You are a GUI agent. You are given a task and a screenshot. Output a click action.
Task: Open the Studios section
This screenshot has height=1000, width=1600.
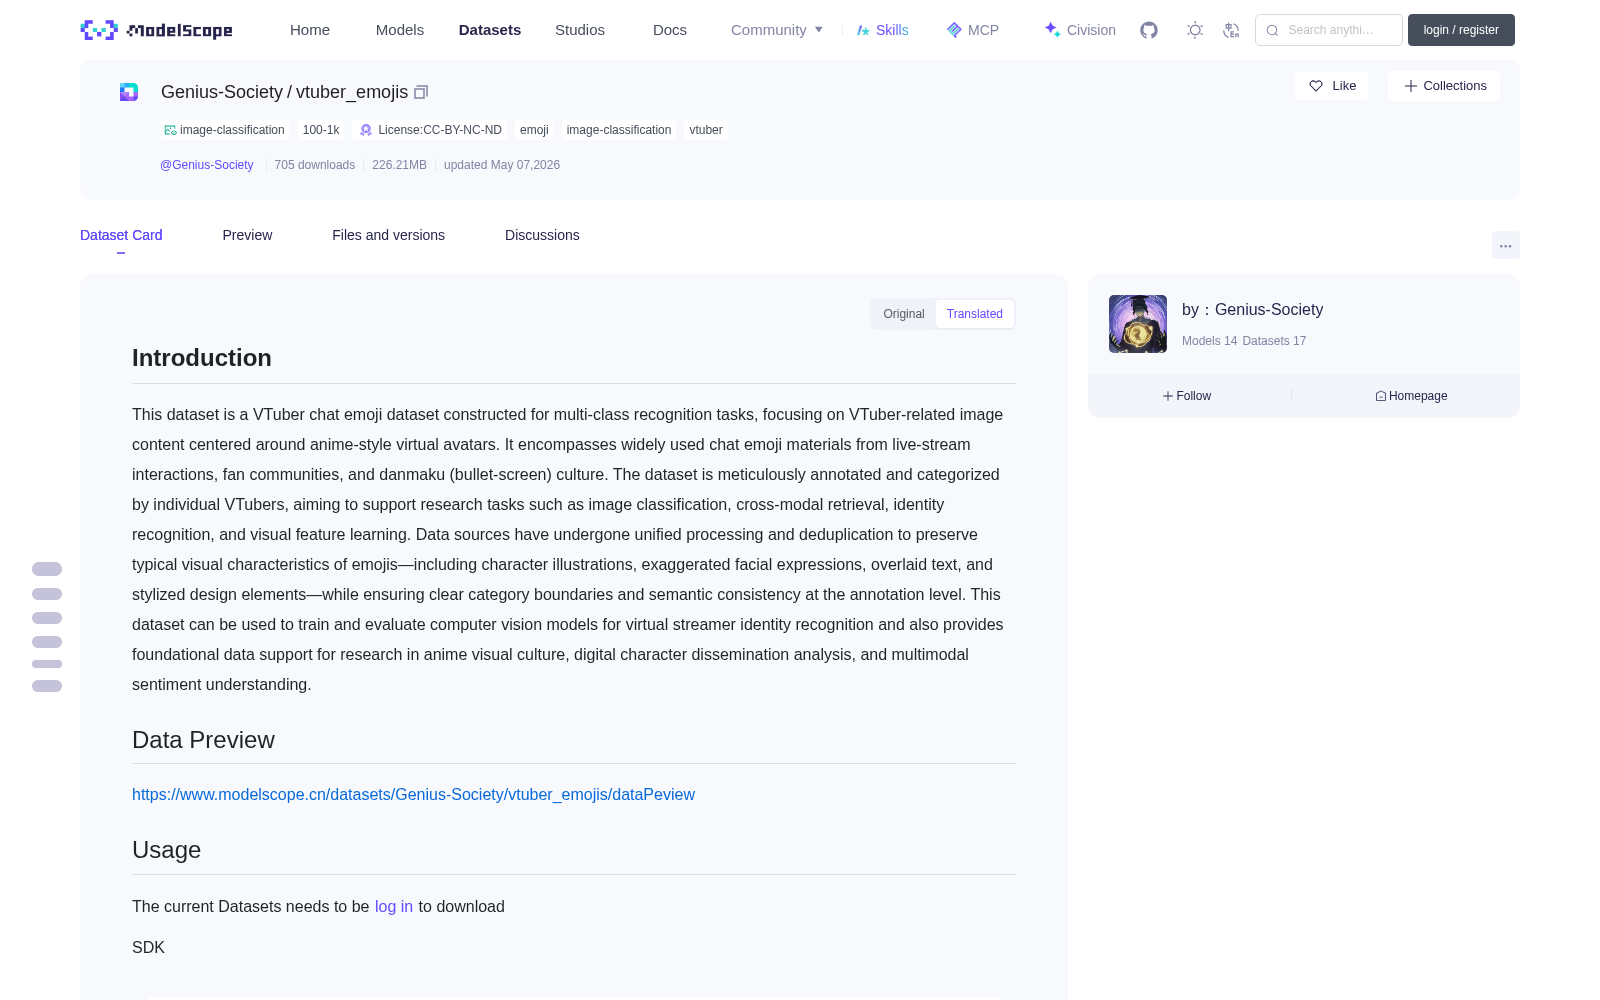pos(580,30)
